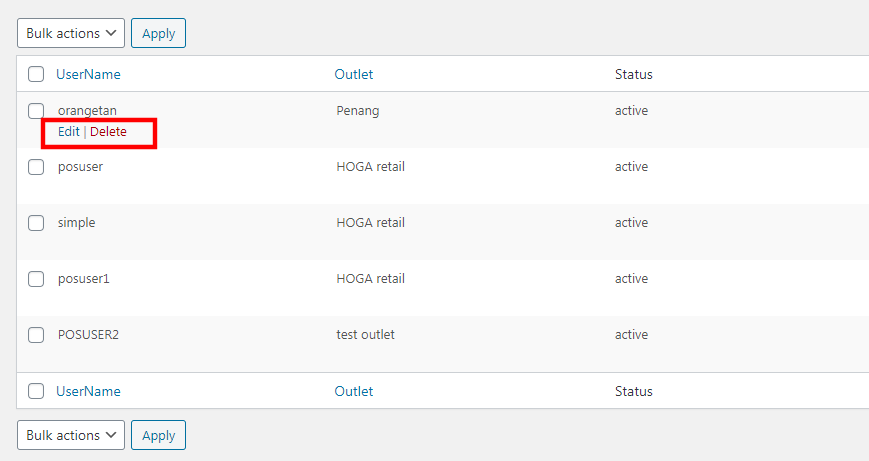Click the Status column header at top
This screenshot has width=869, height=461.
pyautogui.click(x=633, y=74)
